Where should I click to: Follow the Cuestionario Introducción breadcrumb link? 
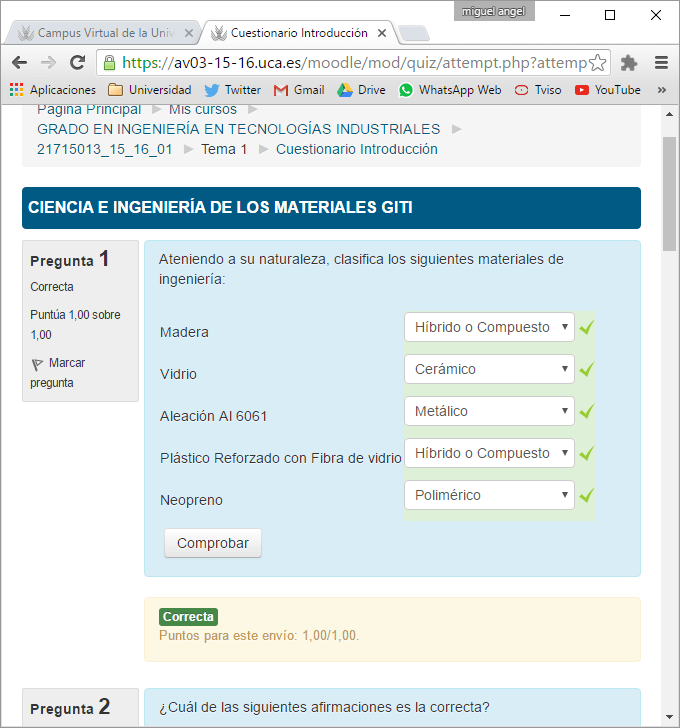(x=356, y=149)
